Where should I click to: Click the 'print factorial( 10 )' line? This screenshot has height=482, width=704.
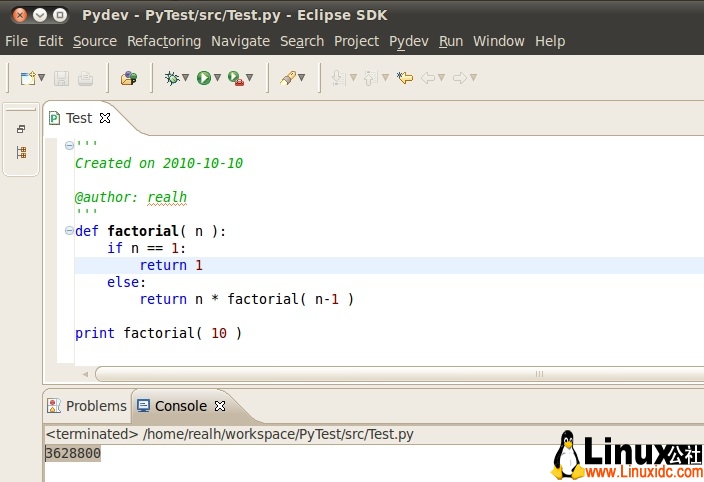click(x=158, y=333)
